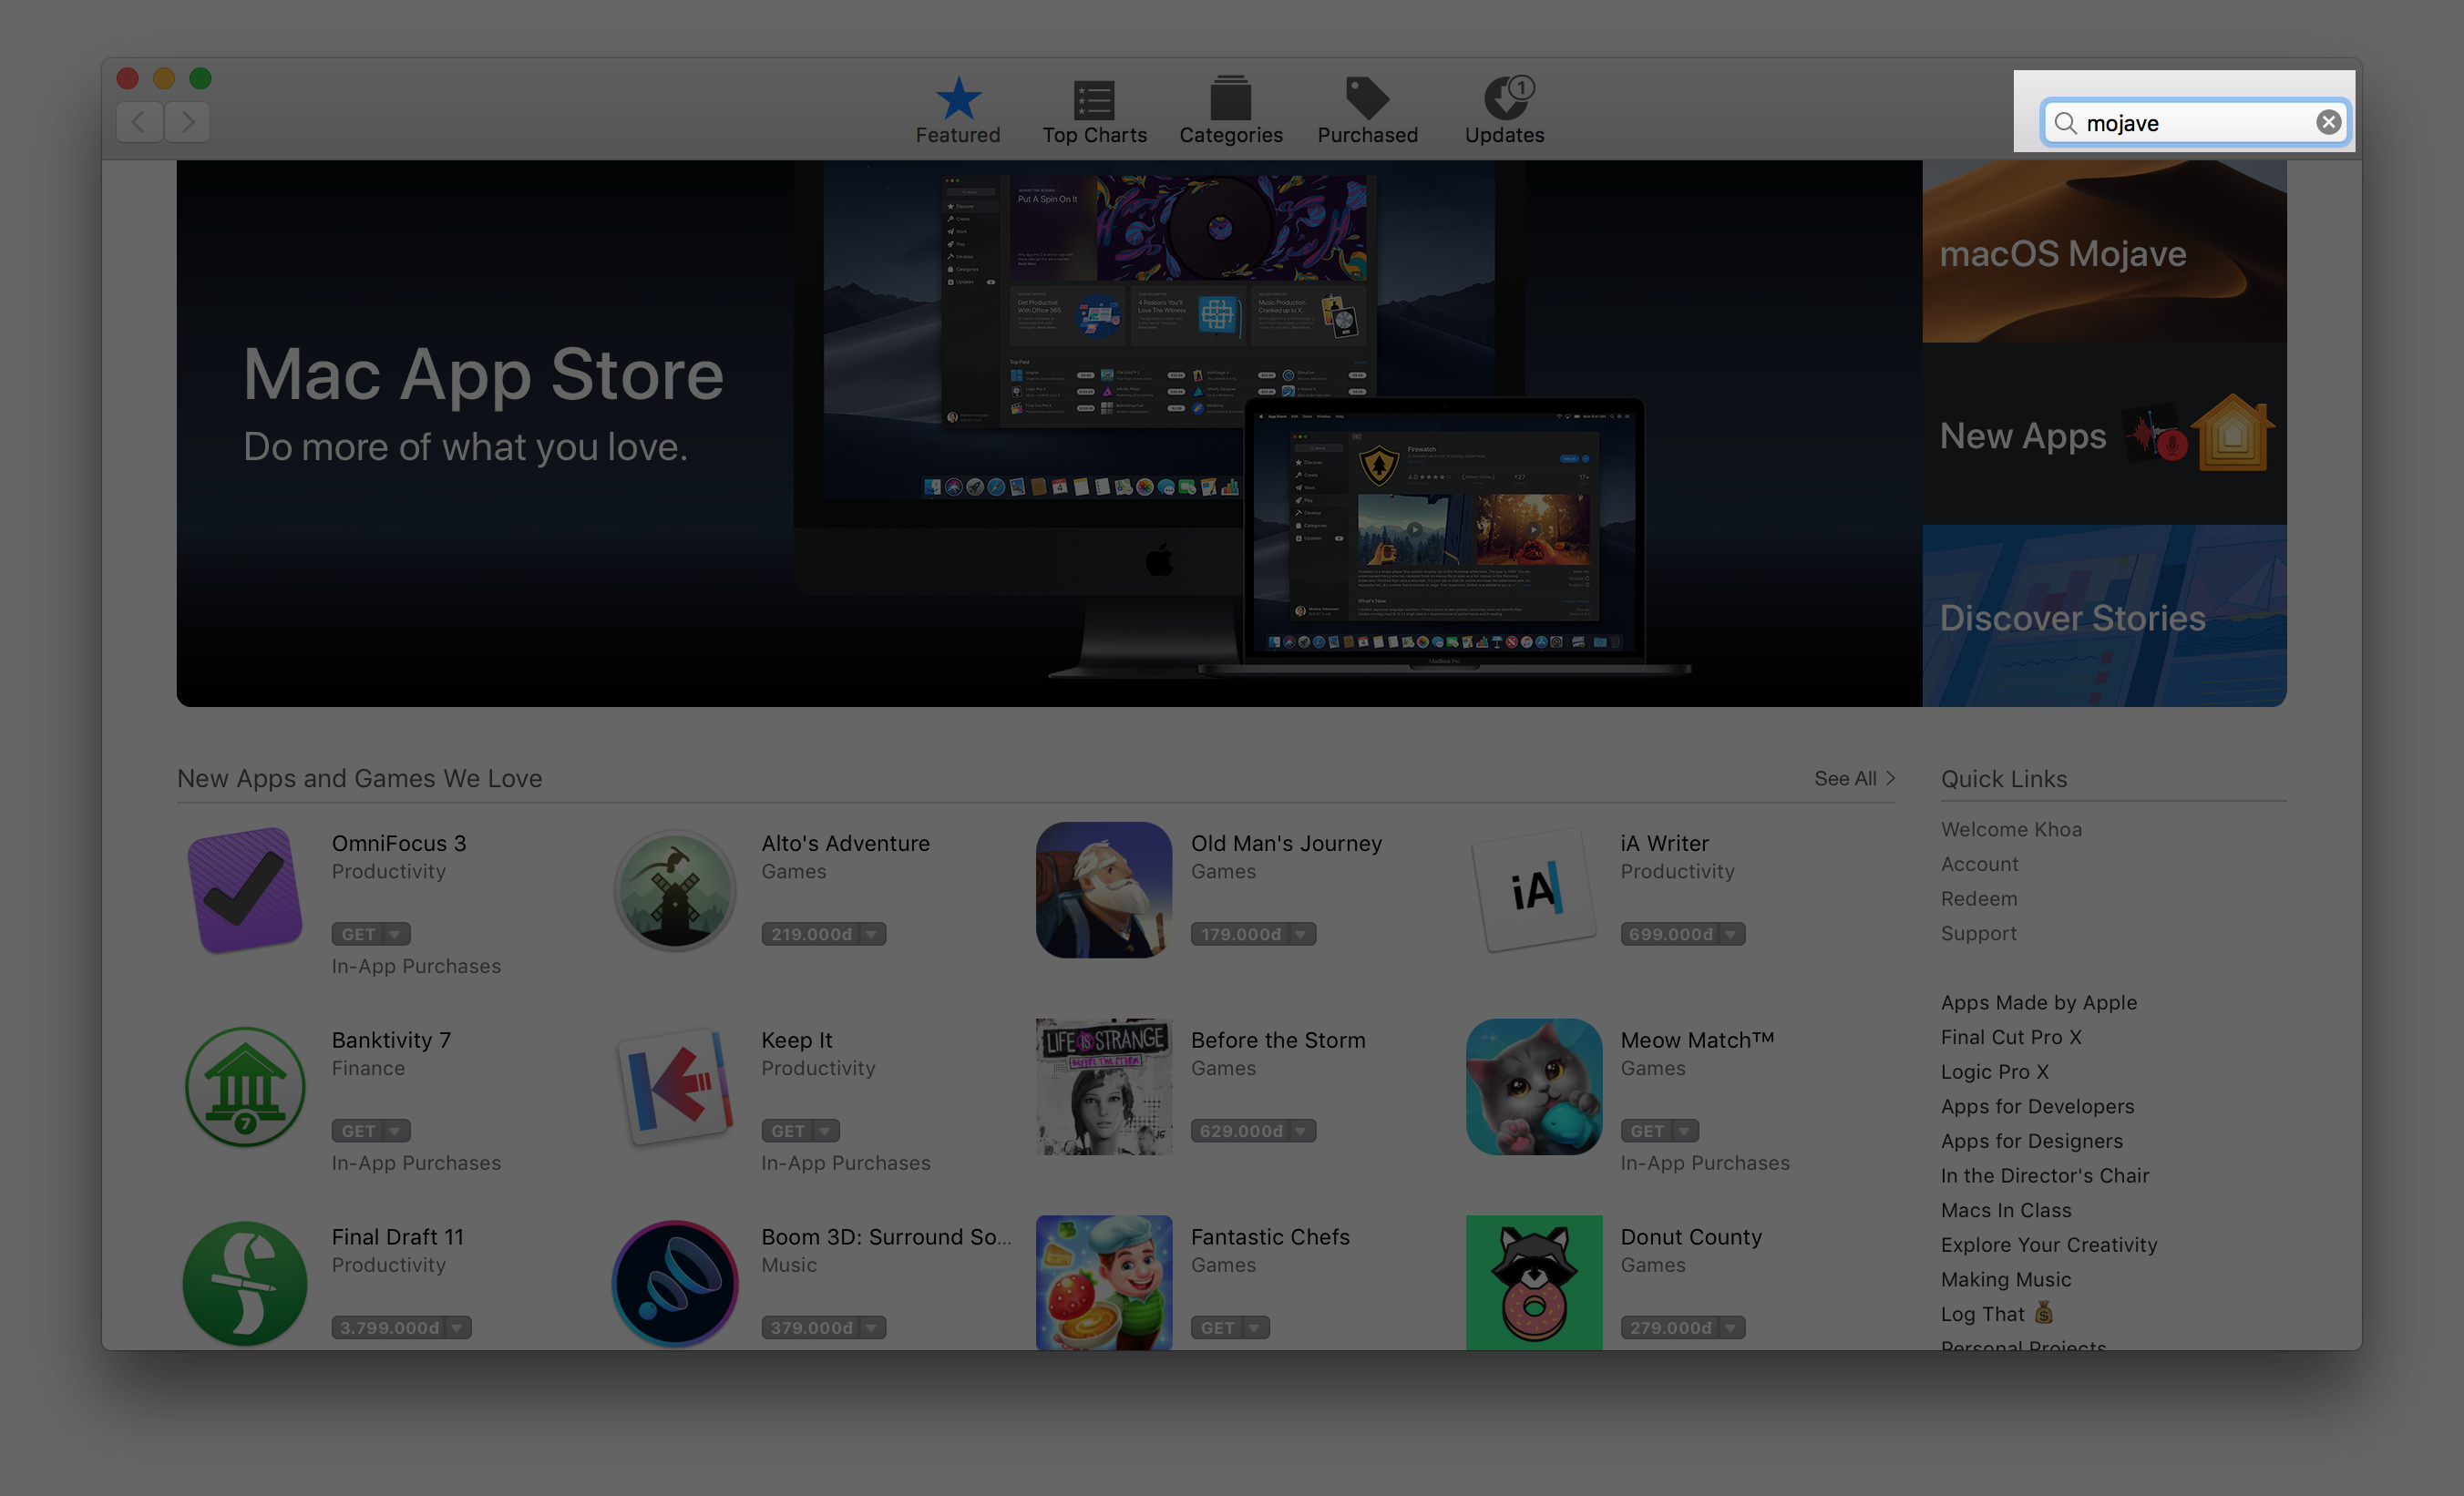Screen dimensions: 2464x1496
Task: Get Banktivity 7
Action: pos(358,1131)
